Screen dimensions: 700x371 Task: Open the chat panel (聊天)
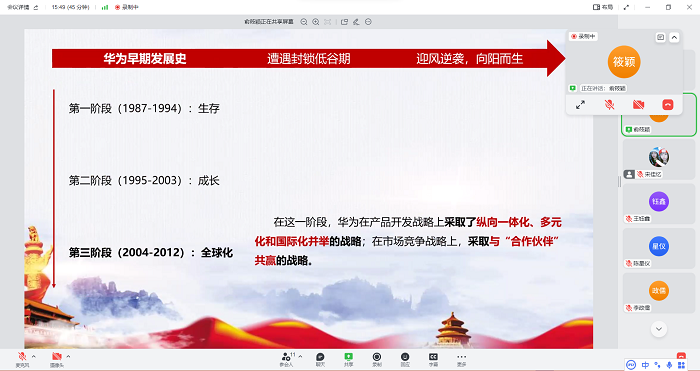click(x=320, y=359)
